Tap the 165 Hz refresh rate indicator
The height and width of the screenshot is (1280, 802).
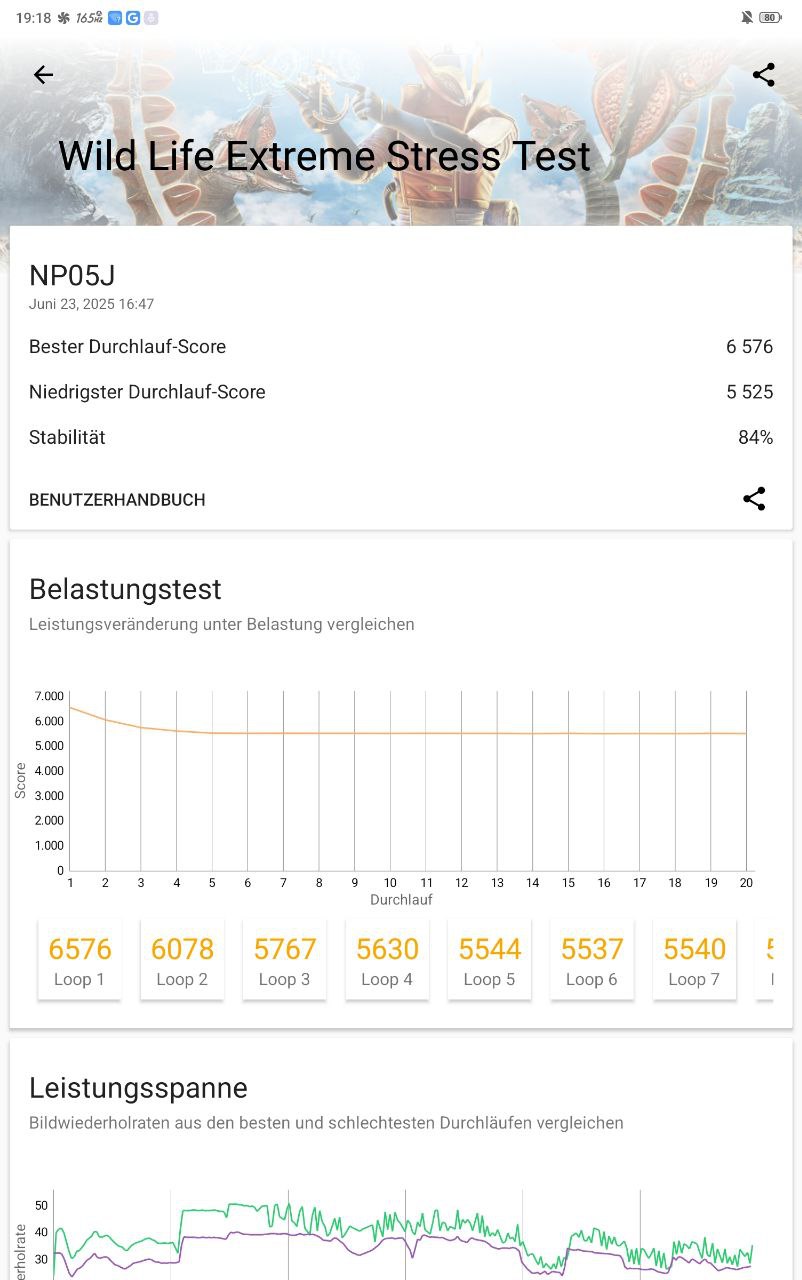pos(89,18)
